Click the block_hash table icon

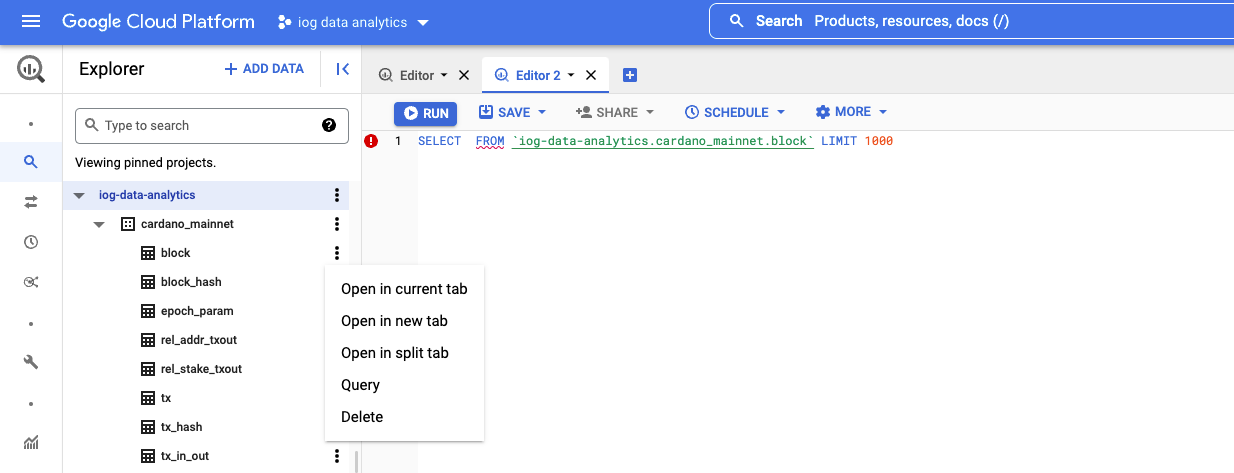click(148, 282)
